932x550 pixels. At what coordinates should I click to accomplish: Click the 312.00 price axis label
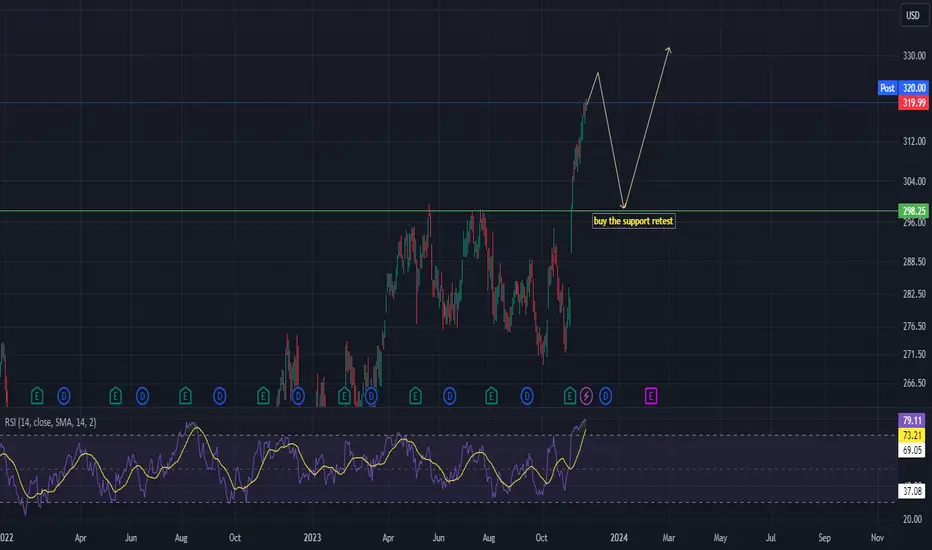click(x=914, y=142)
